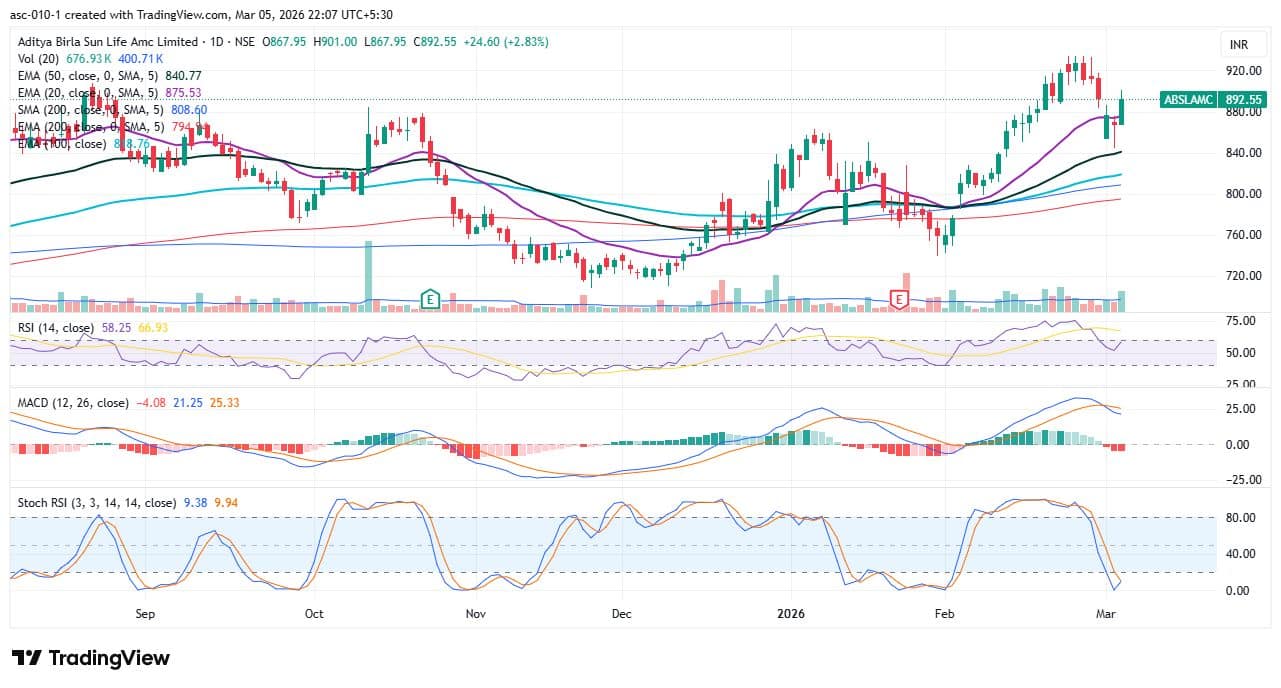The image size is (1281, 688).
Task: Click the 720.00 price axis label
Action: tap(1244, 276)
